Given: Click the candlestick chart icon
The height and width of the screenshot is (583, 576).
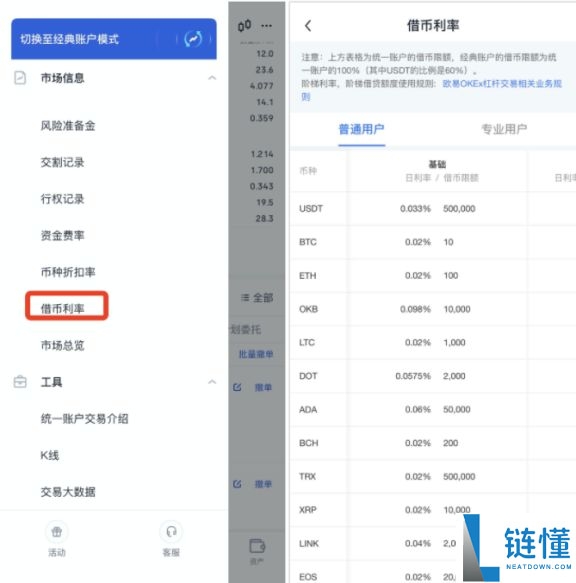Looking at the screenshot, I should pyautogui.click(x=244, y=26).
